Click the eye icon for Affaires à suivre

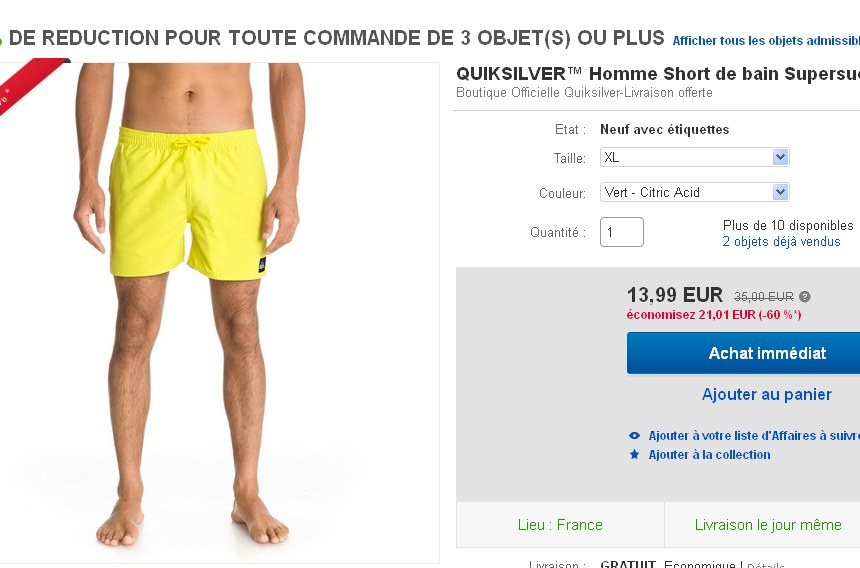634,436
